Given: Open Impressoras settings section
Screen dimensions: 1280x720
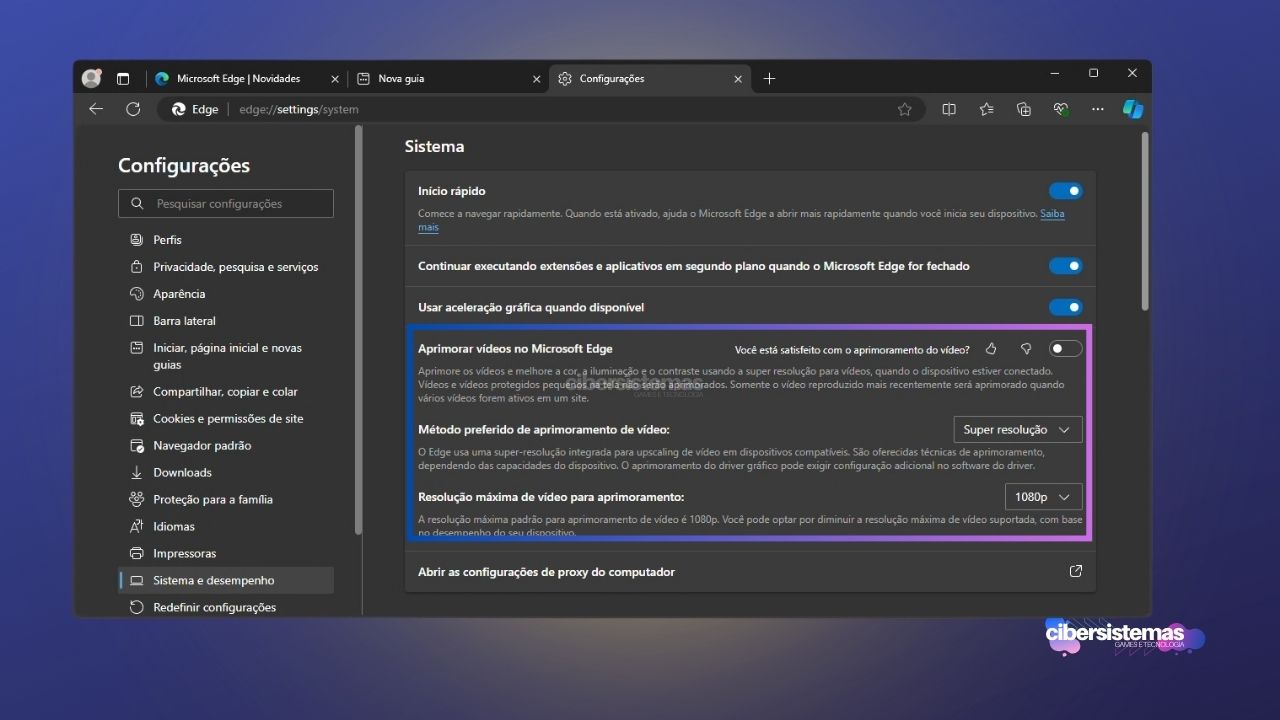Looking at the screenshot, I should [x=226, y=553].
